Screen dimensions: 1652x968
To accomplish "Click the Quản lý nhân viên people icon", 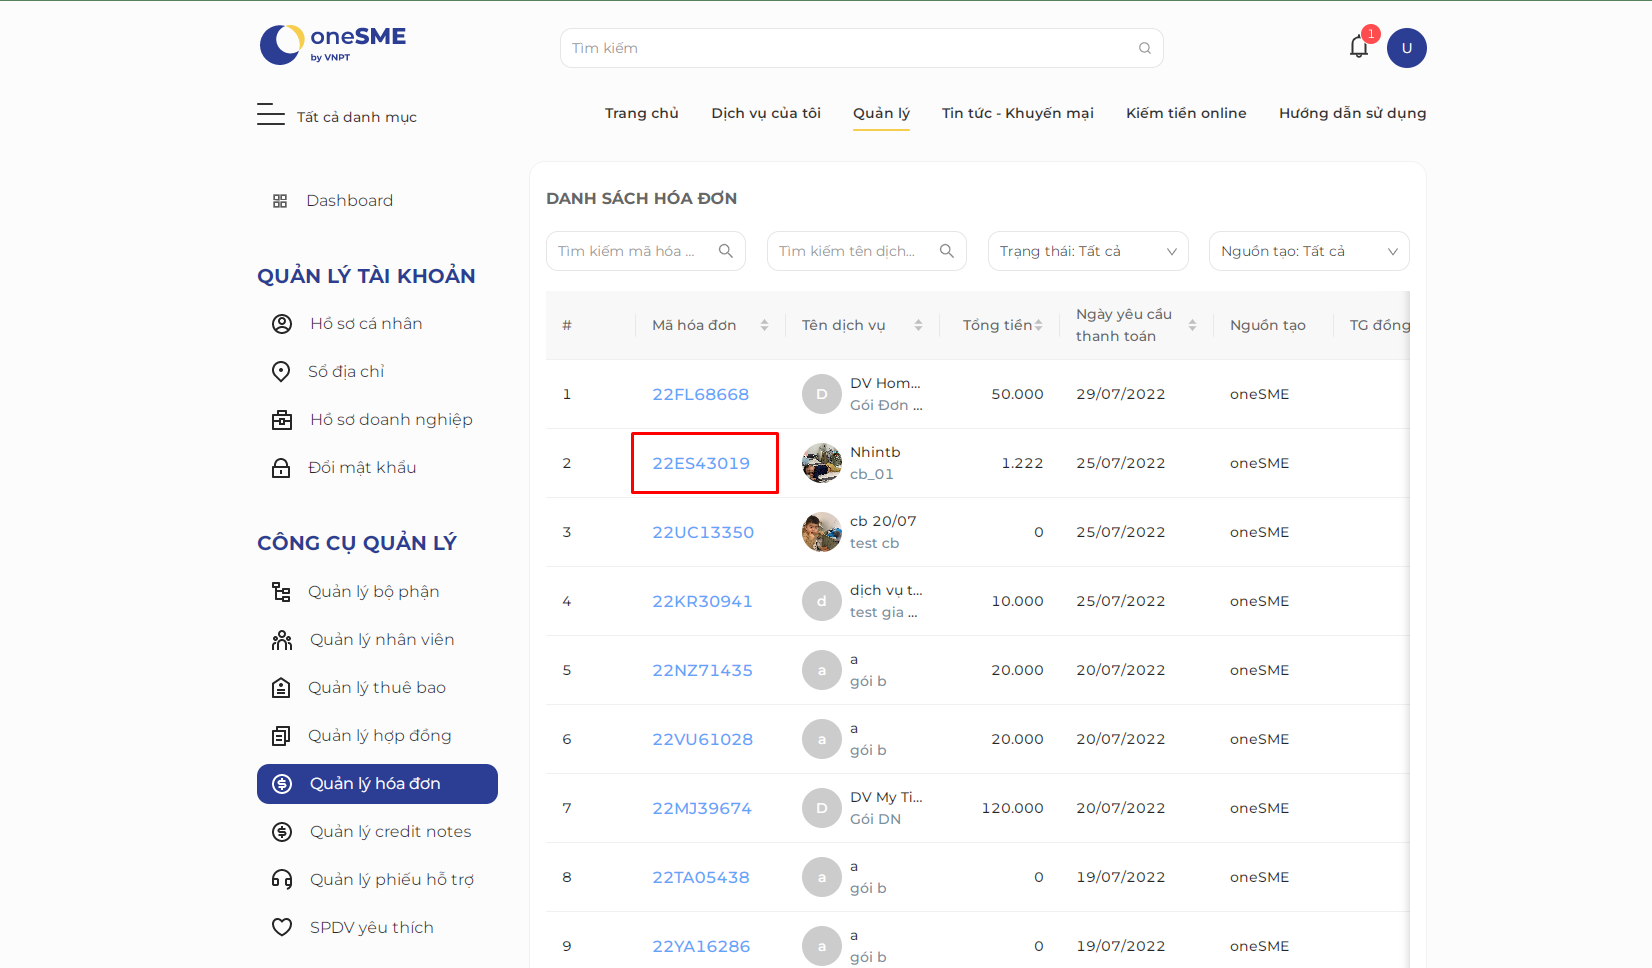I will point(282,640).
